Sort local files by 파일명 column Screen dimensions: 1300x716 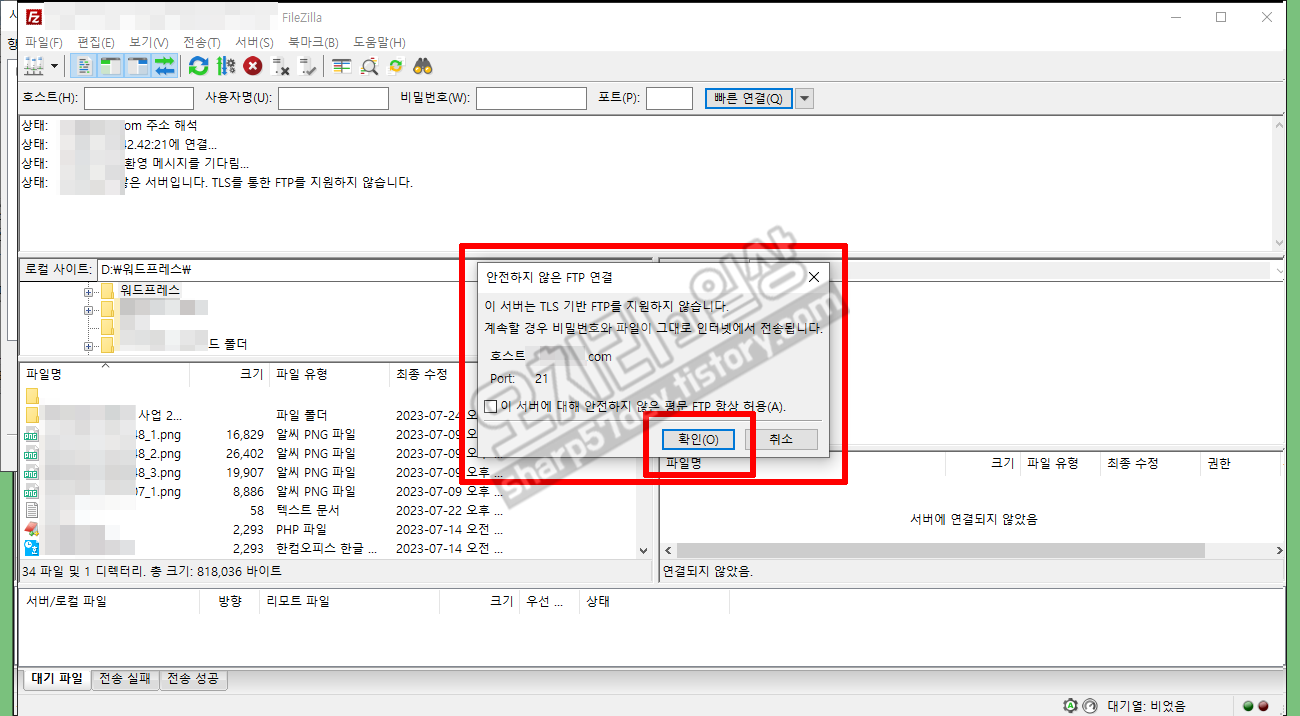coord(104,374)
